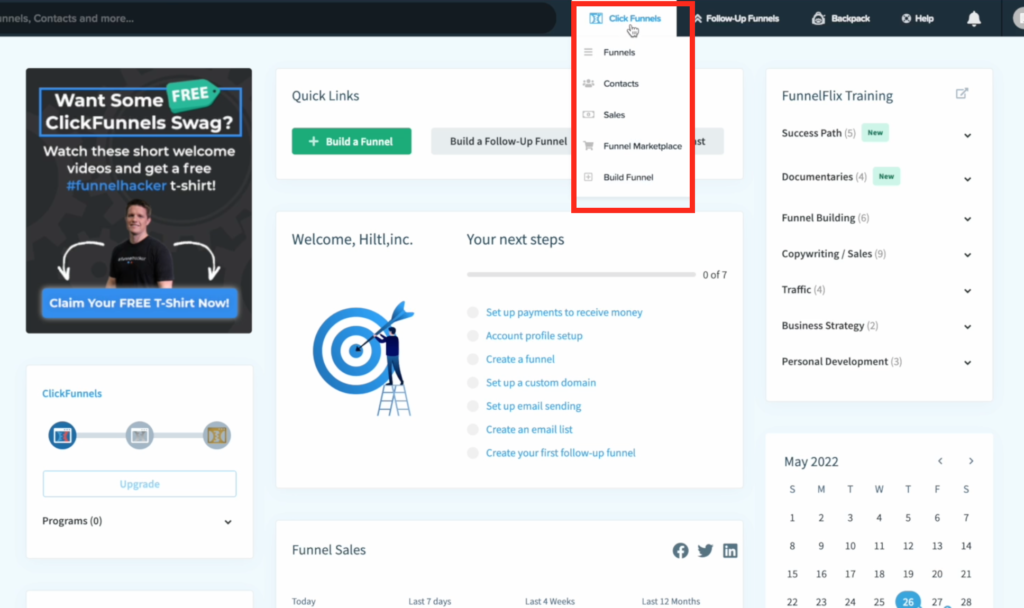Click the Upgrade button
The image size is (1024, 608).
pyautogui.click(x=140, y=484)
